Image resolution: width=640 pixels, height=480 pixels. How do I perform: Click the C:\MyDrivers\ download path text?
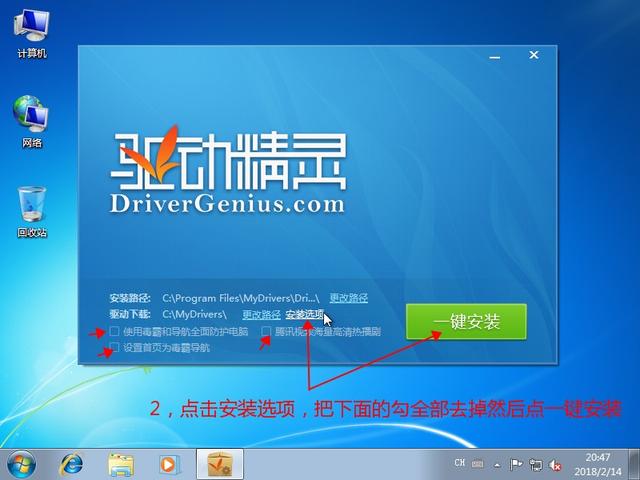194,315
